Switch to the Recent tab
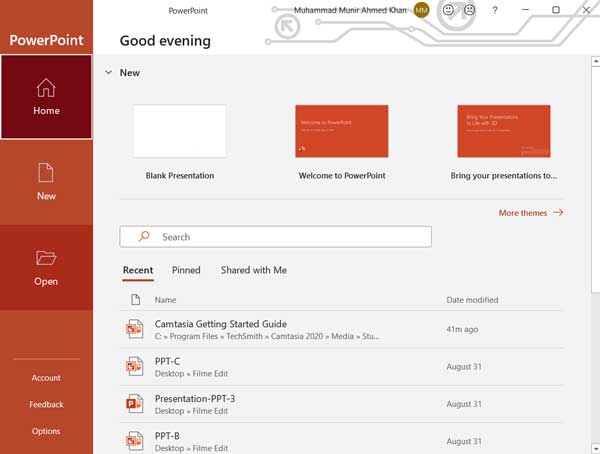The height and width of the screenshot is (454, 600). (x=138, y=270)
